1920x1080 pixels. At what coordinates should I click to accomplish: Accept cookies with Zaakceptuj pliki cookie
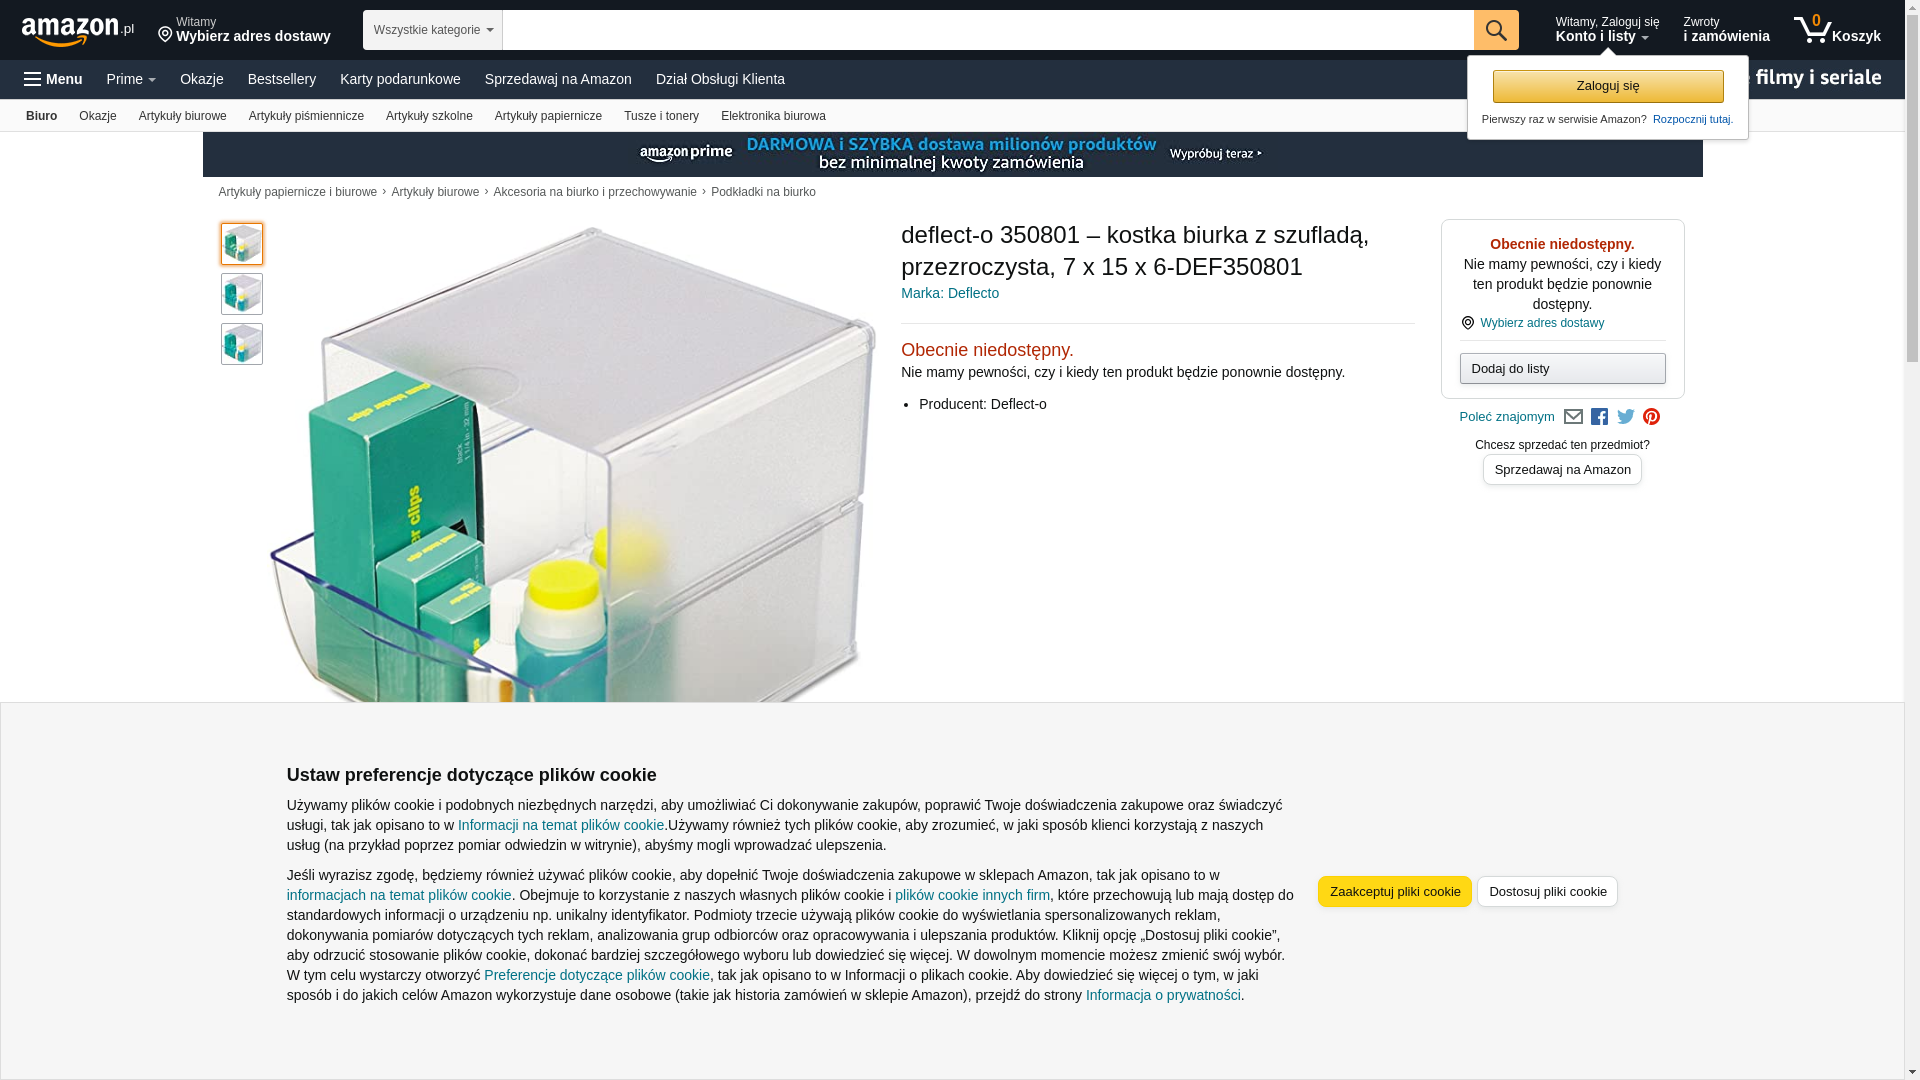pyautogui.click(x=1395, y=891)
